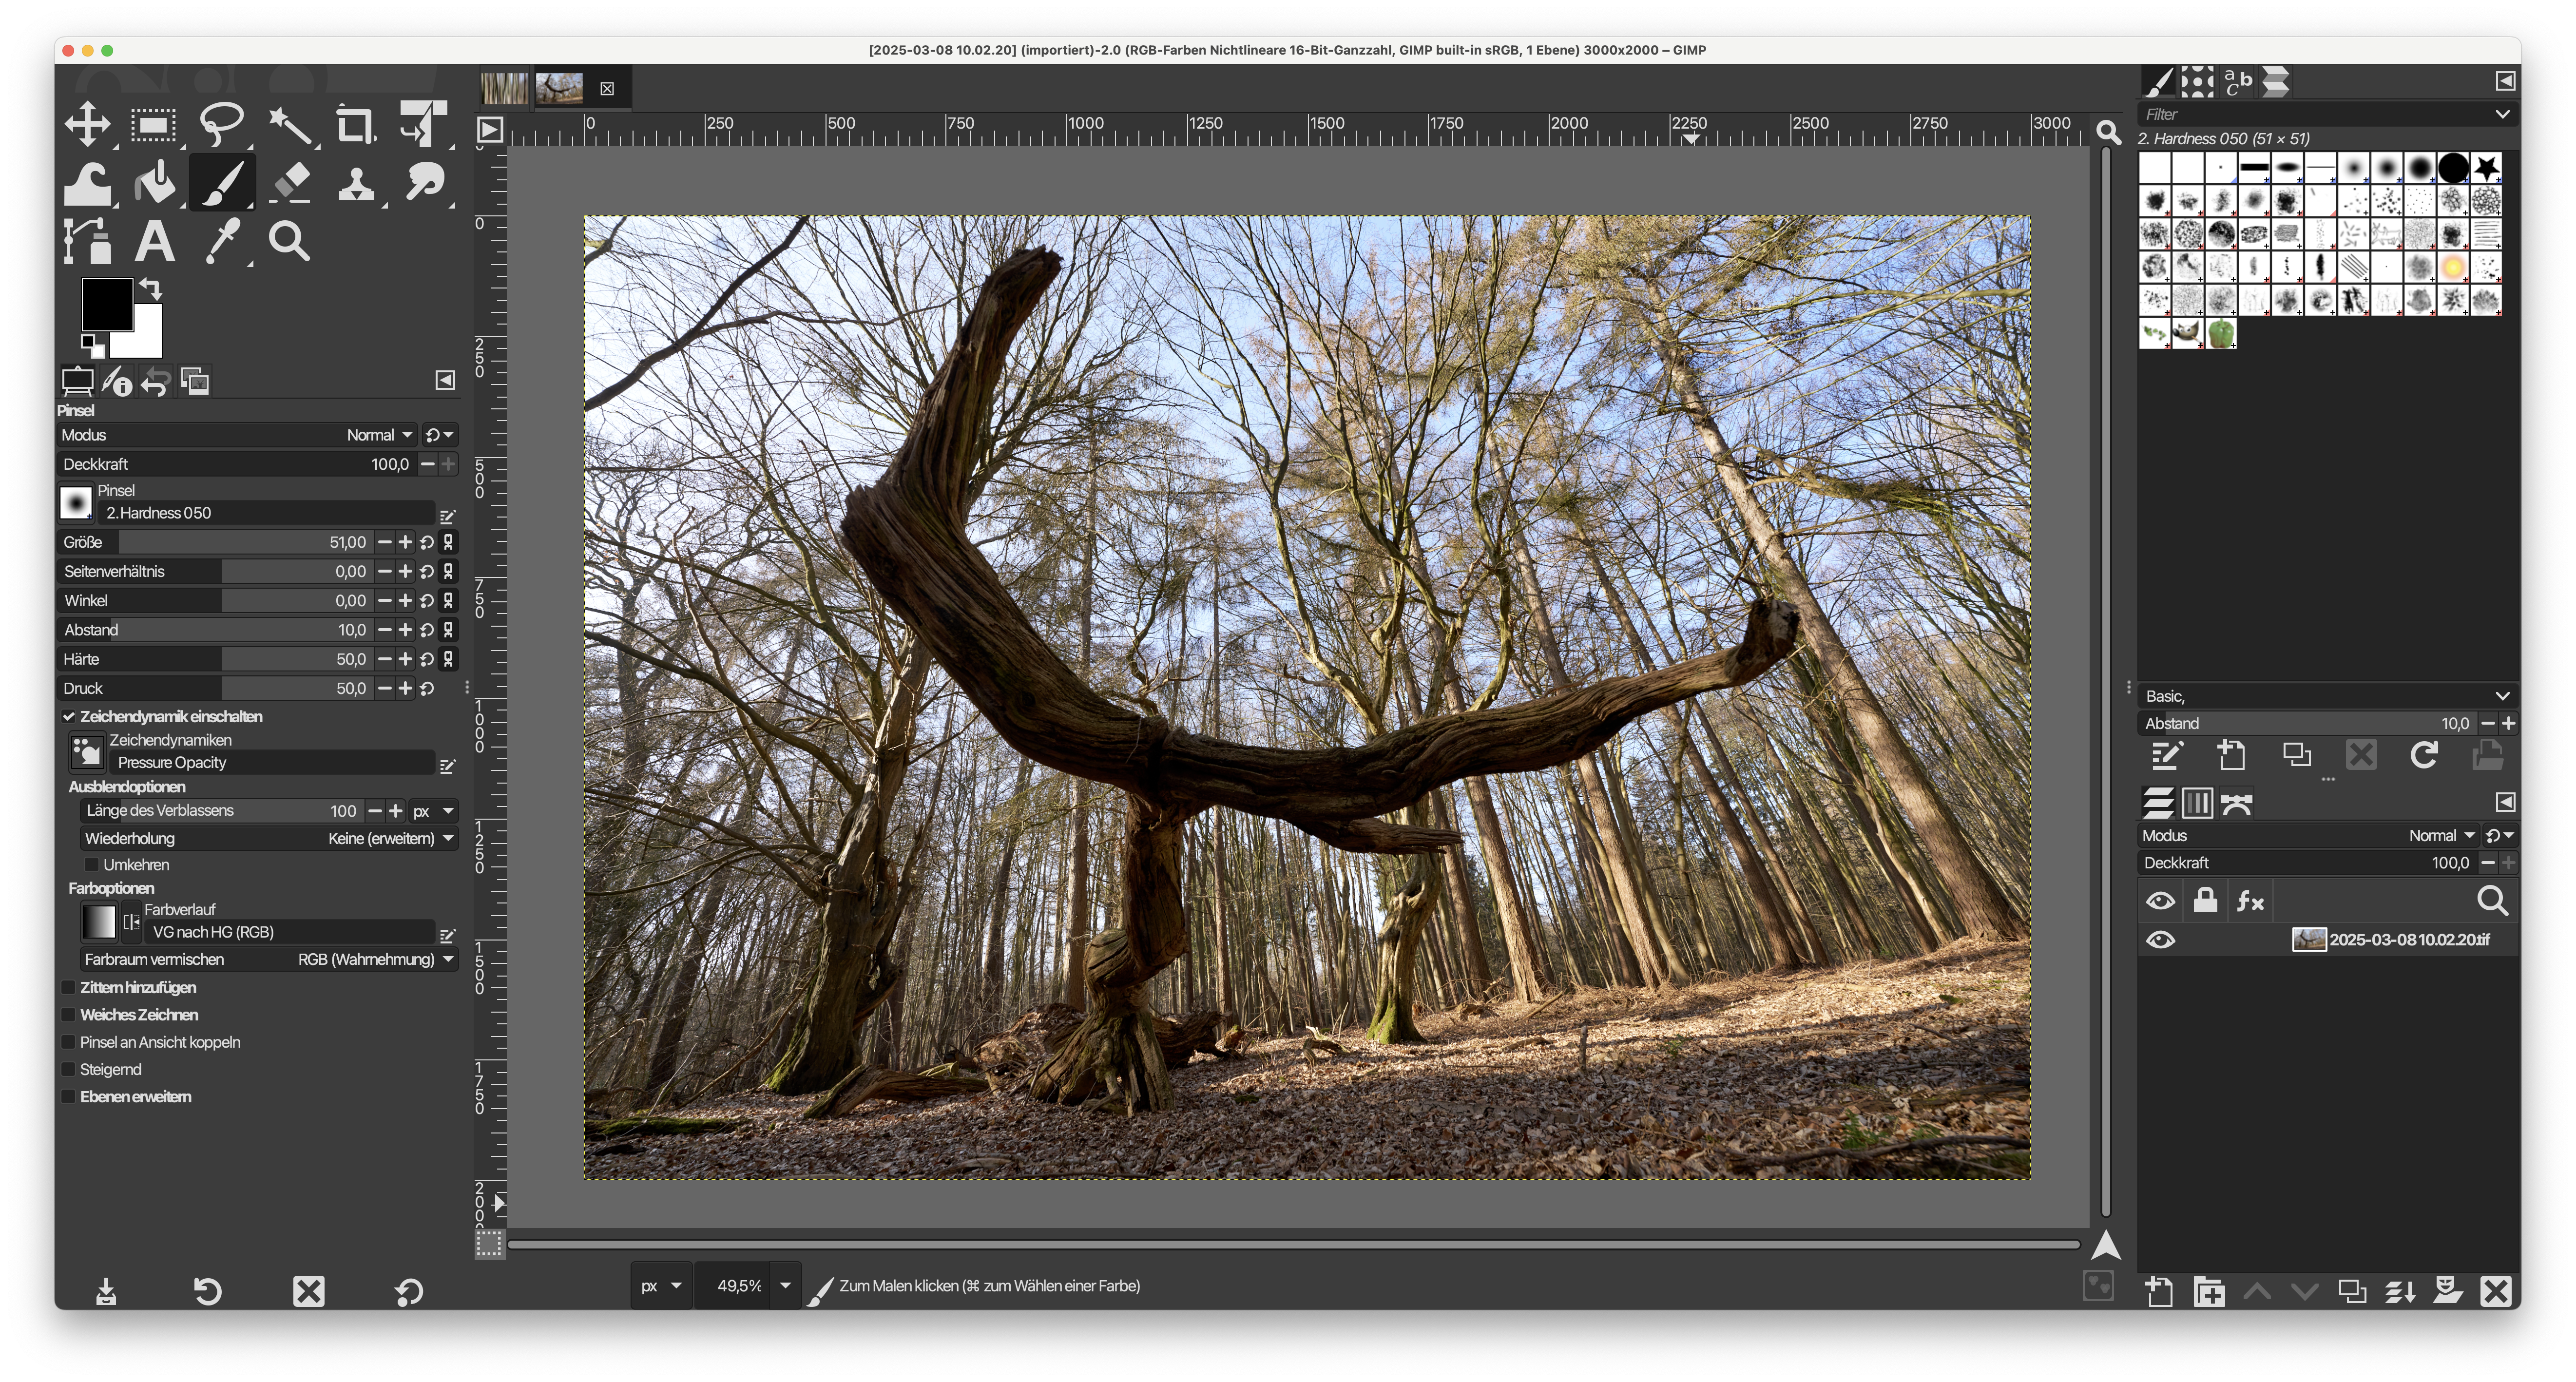Click the swap foreground/background colors arrow
This screenshot has height=1382, width=2576.
coord(151,289)
